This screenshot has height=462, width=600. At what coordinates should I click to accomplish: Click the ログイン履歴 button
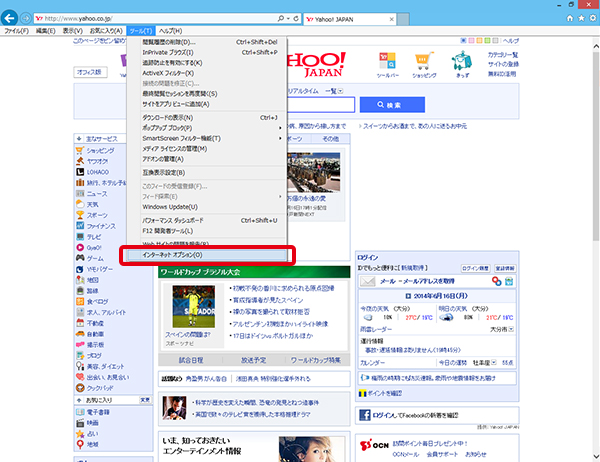475,268
